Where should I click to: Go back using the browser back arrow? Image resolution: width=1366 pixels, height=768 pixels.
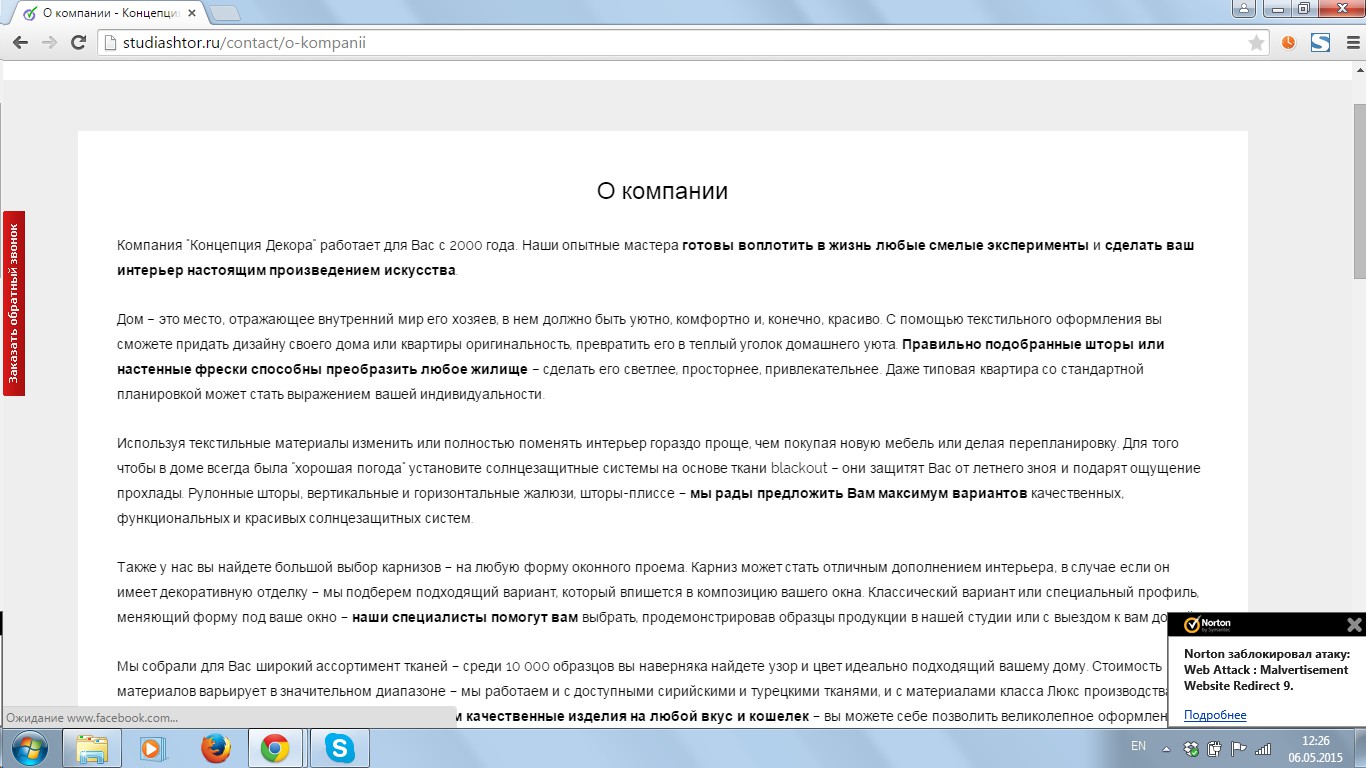pos(20,43)
